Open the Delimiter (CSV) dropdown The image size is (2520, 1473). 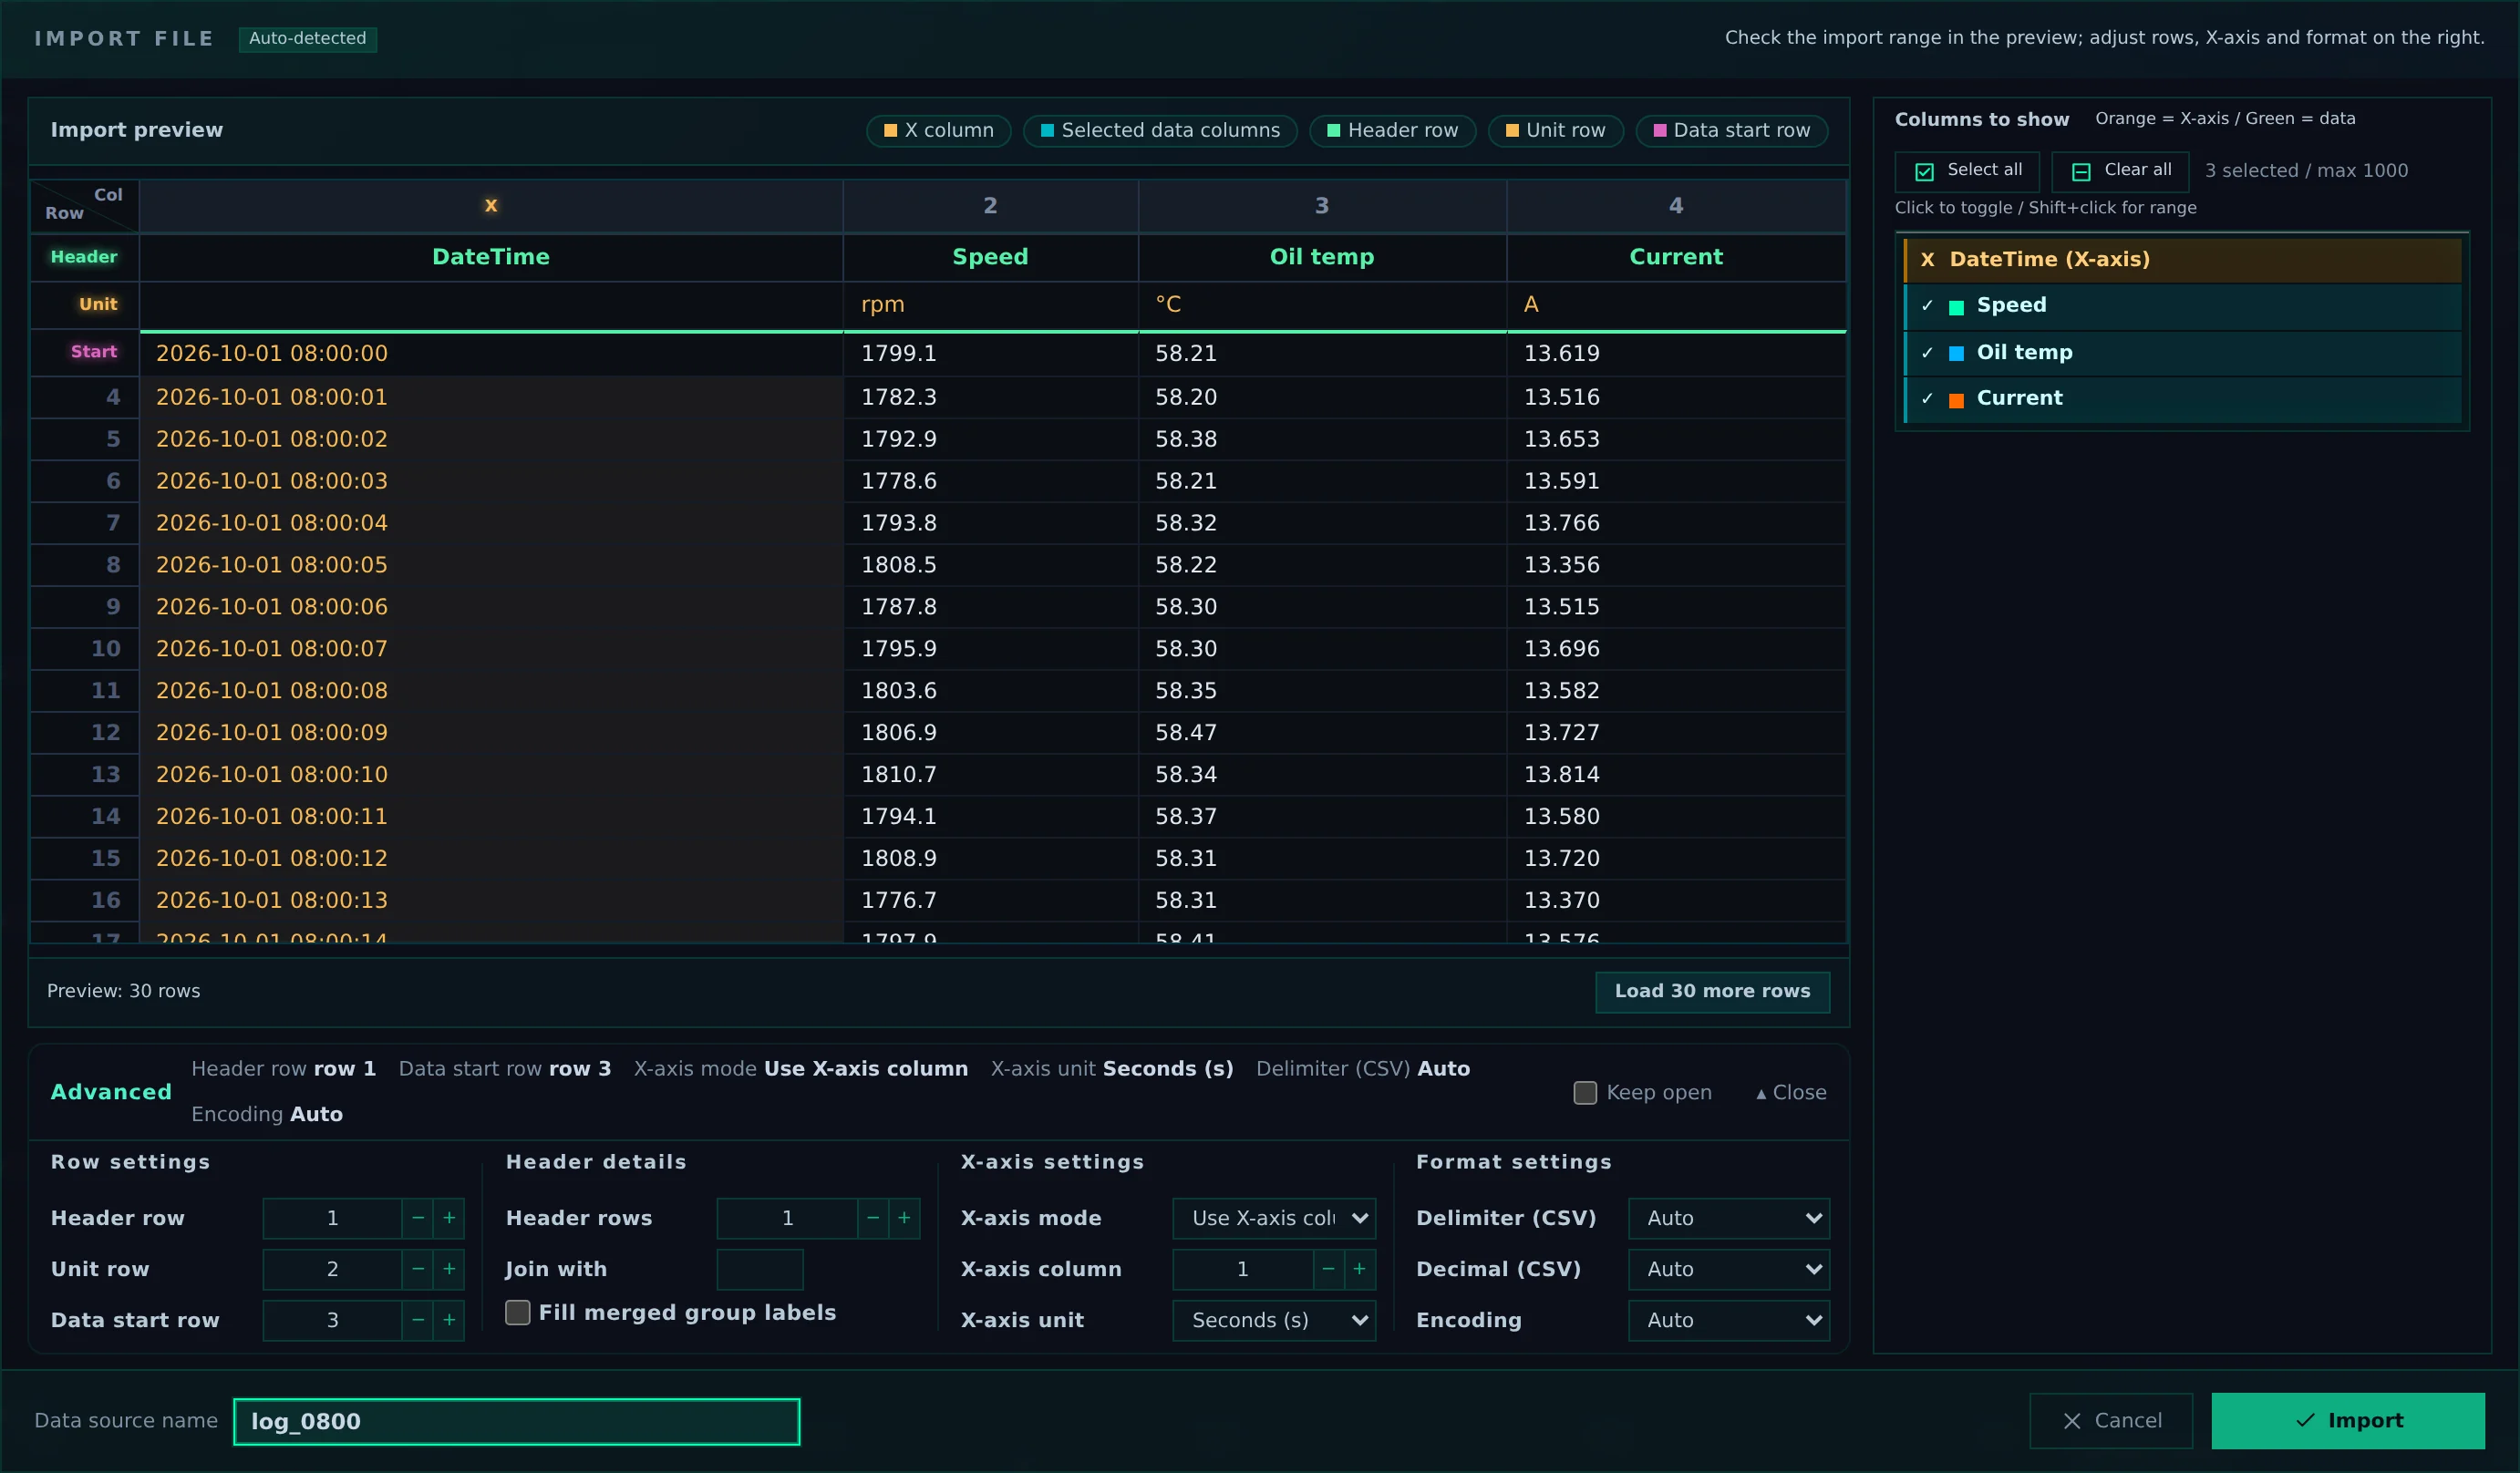(1729, 1218)
